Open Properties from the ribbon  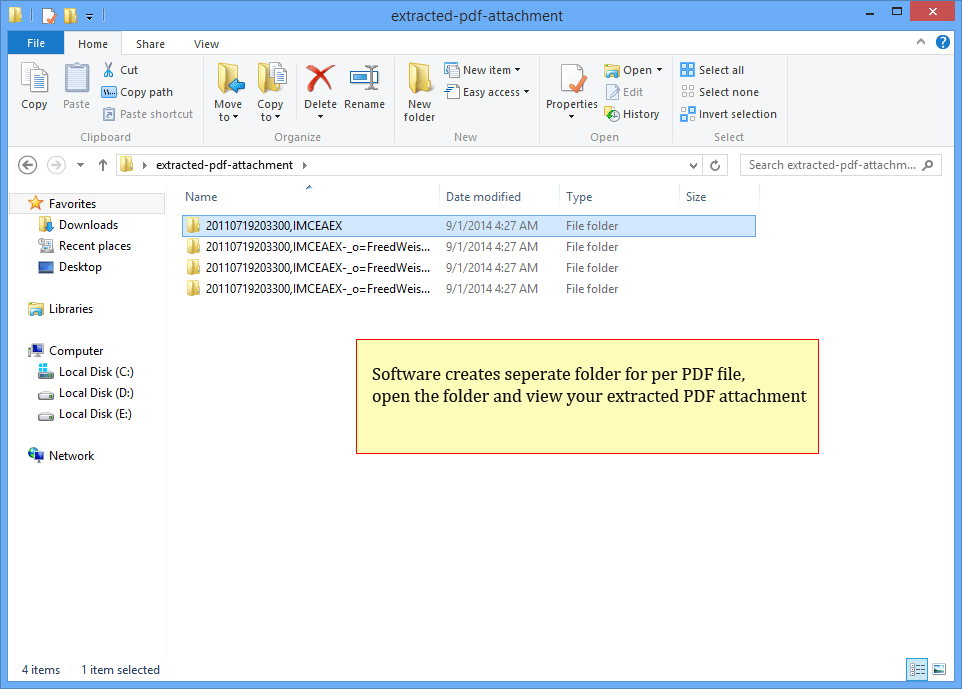coord(571,86)
